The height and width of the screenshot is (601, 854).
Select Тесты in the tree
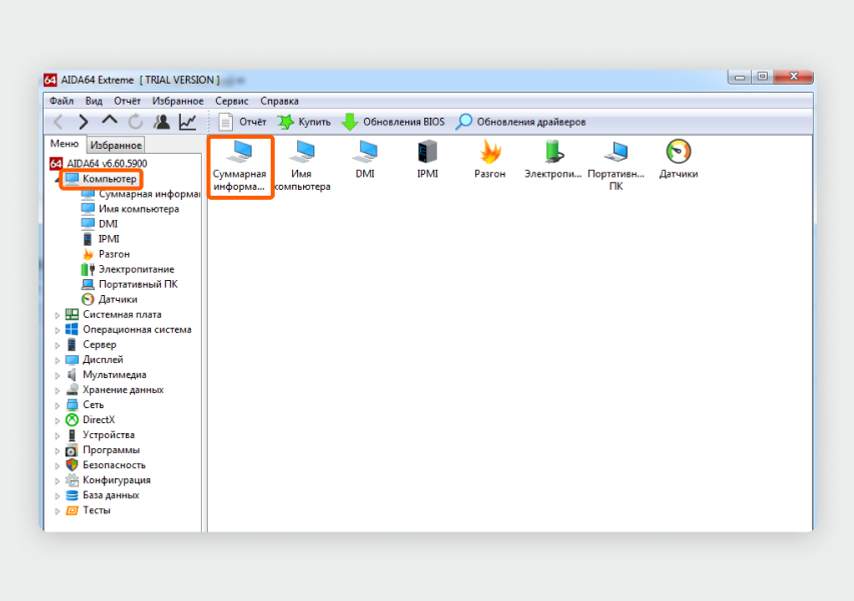tap(88, 511)
